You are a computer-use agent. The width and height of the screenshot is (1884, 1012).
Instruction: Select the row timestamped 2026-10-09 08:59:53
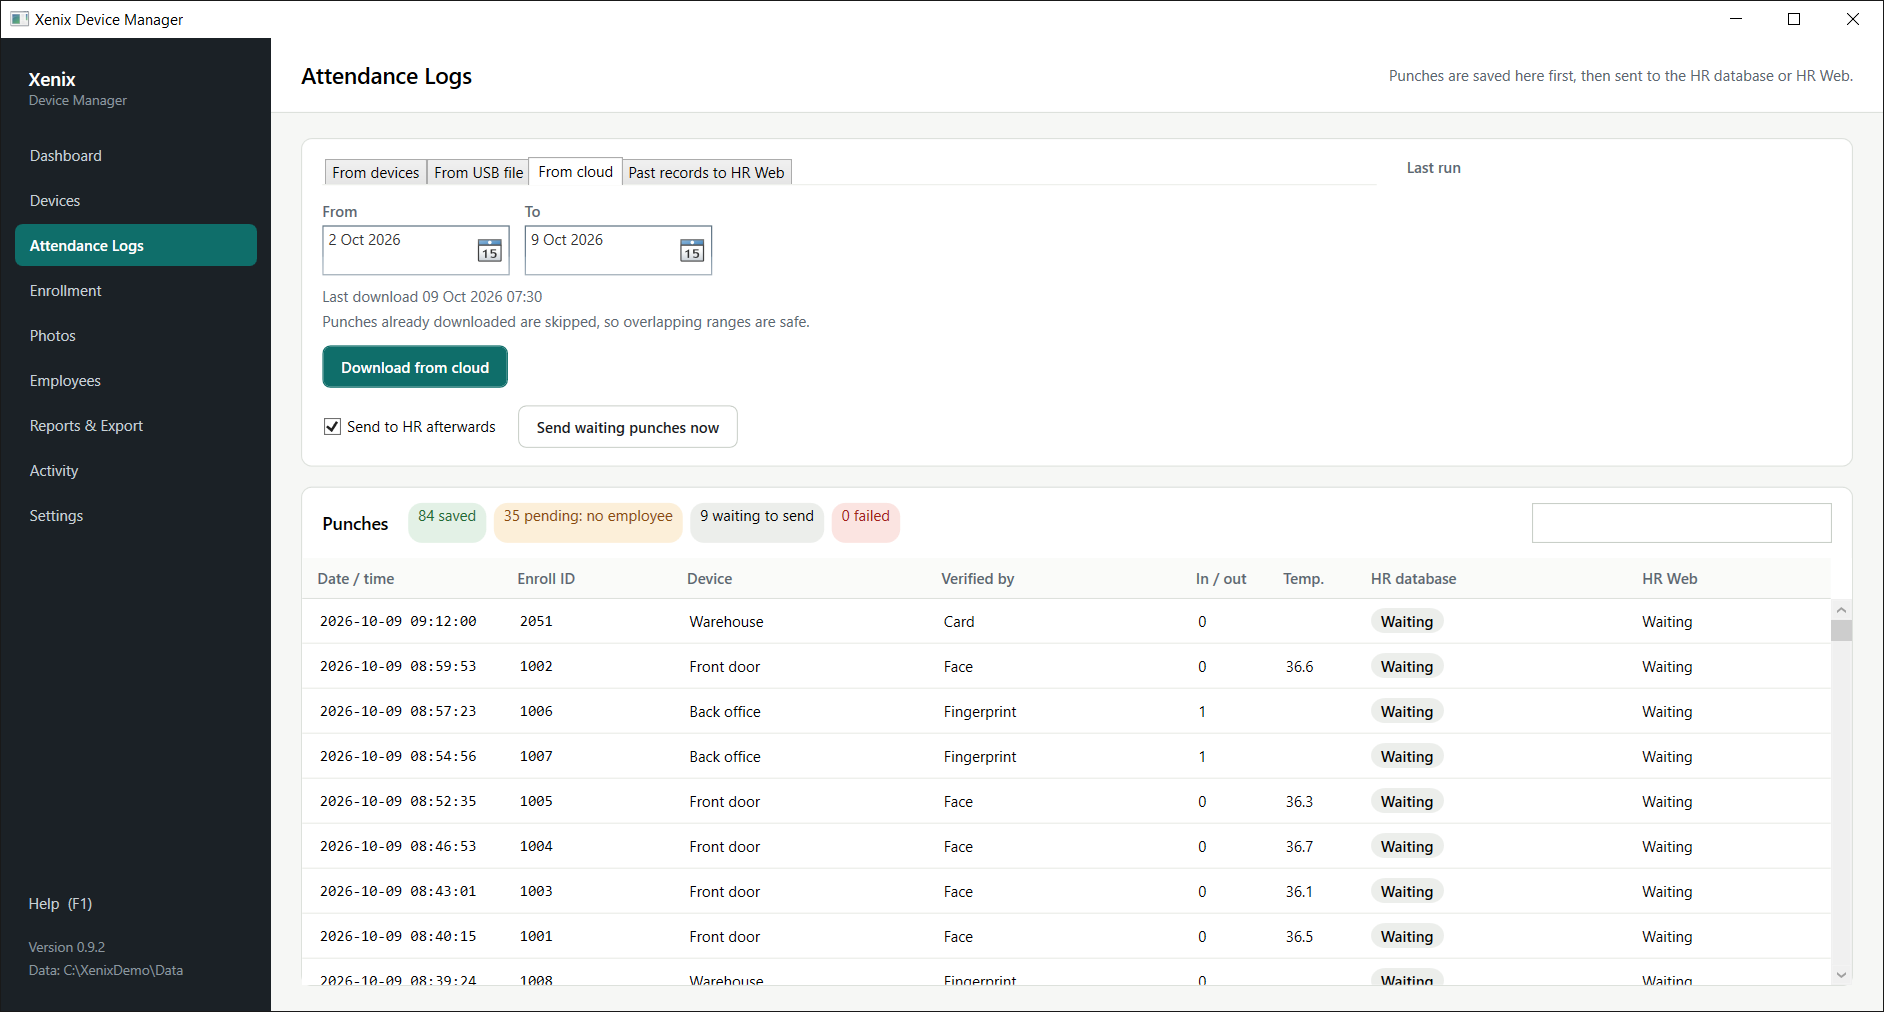click(x=1066, y=666)
